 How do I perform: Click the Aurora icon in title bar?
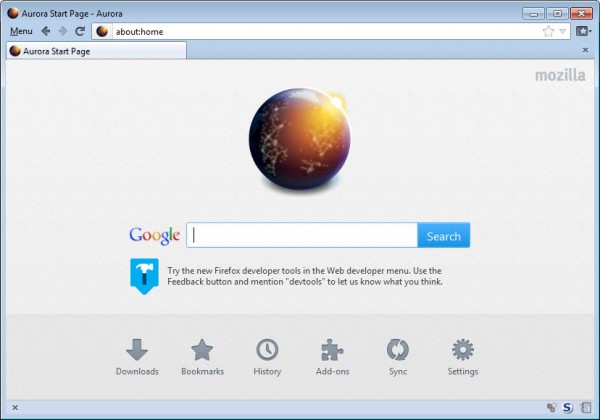[x=13, y=13]
